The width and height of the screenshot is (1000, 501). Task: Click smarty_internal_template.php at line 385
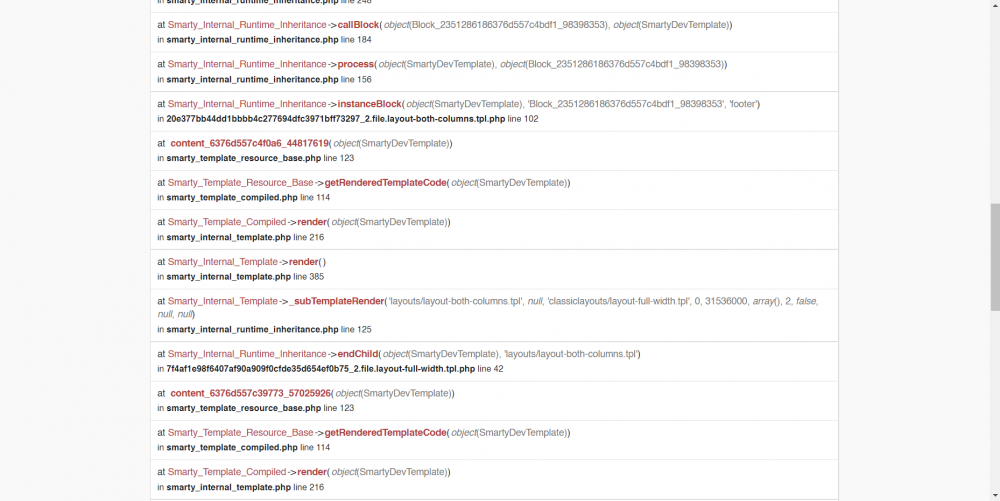pyautogui.click(x=228, y=277)
